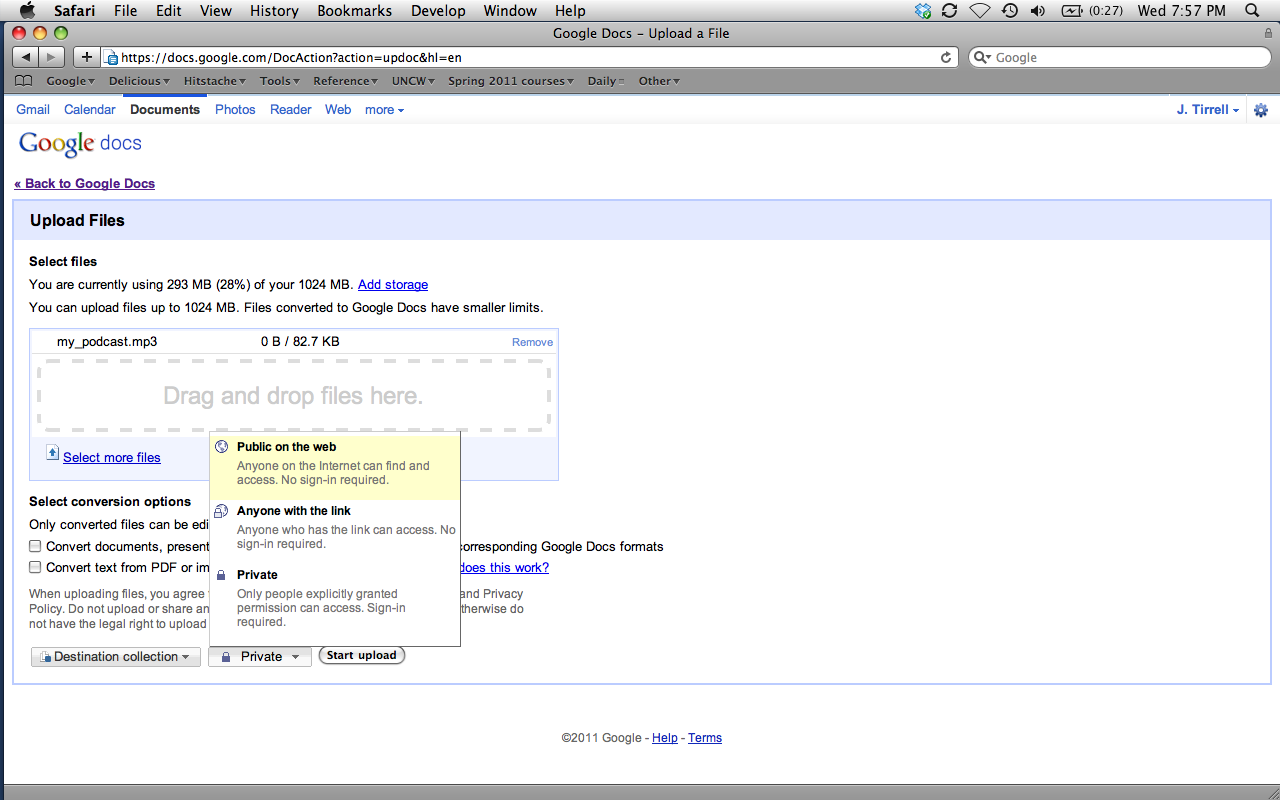Screen dimensions: 1280x800
Task: Open the Google bookmarks folder
Action: tap(70, 81)
